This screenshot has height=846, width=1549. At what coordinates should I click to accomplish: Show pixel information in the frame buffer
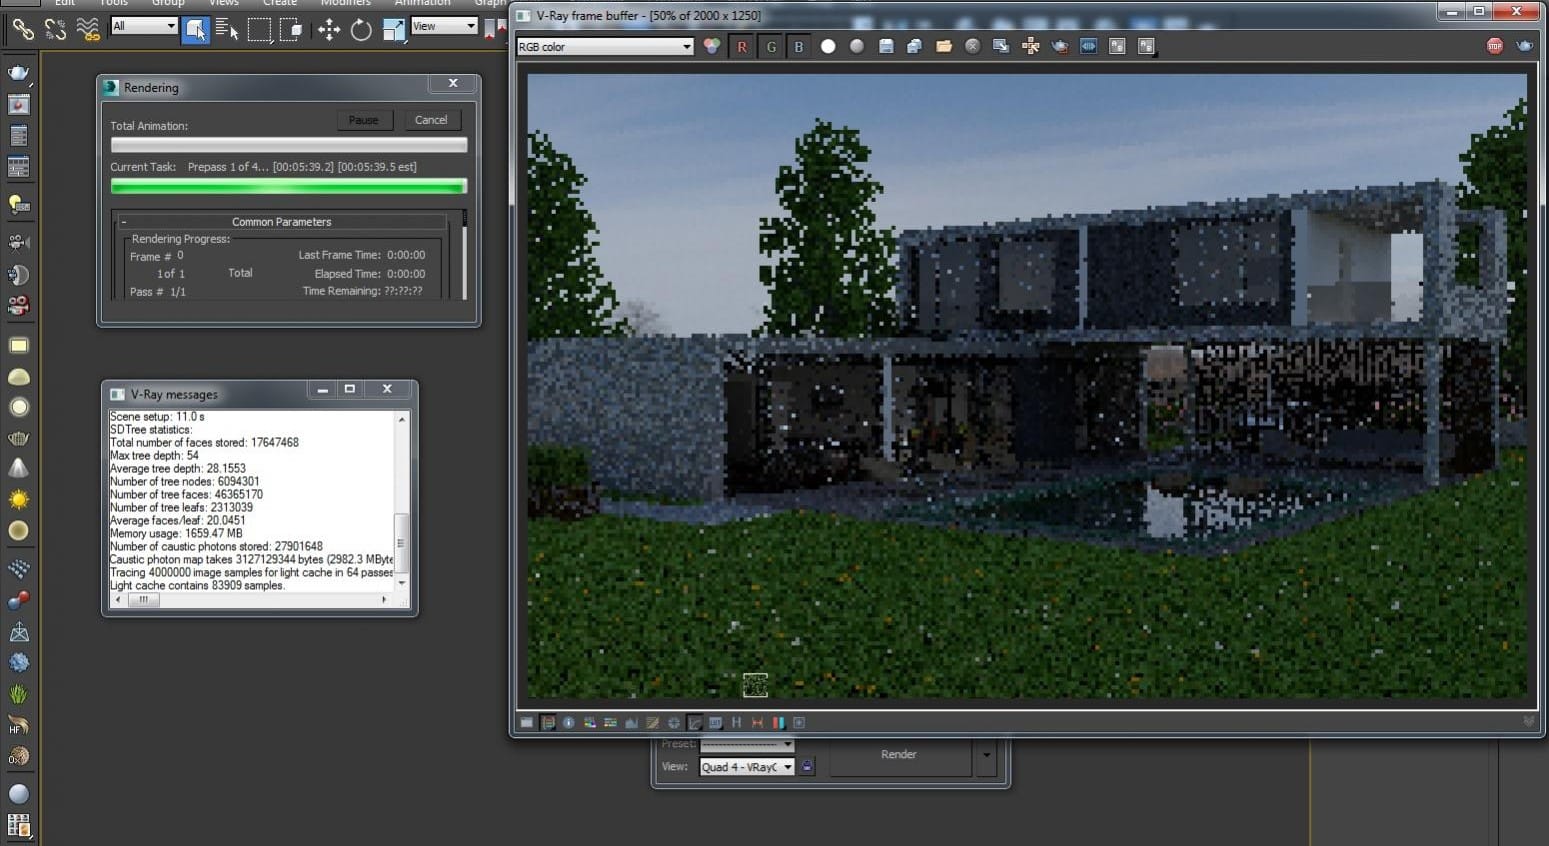point(569,722)
